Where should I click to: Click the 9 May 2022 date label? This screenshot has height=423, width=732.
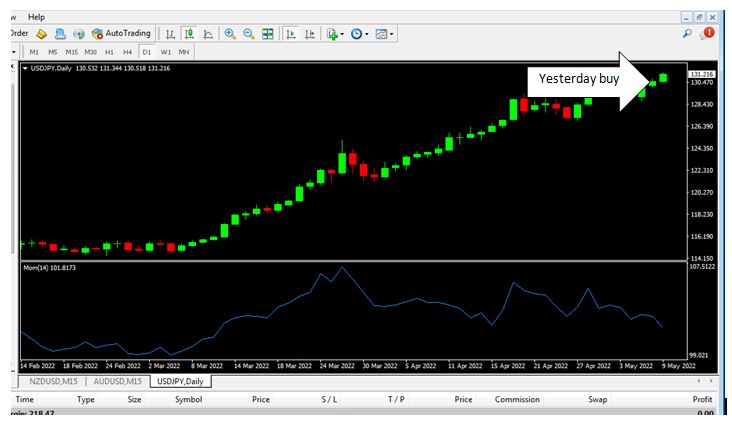click(679, 366)
